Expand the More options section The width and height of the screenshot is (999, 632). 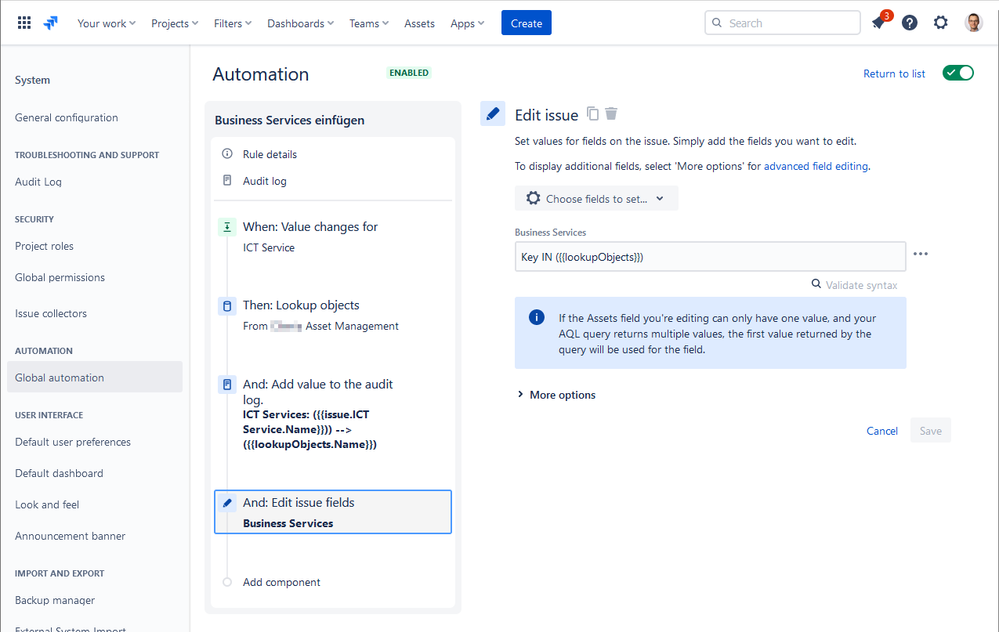[x=556, y=394]
